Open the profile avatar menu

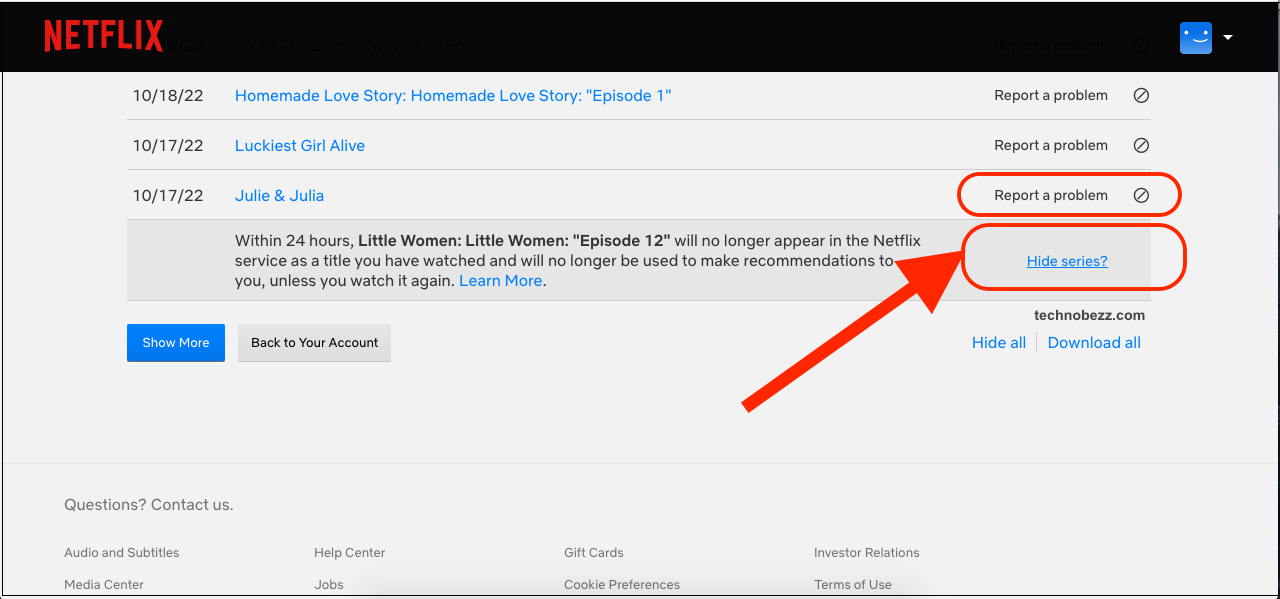point(1196,37)
